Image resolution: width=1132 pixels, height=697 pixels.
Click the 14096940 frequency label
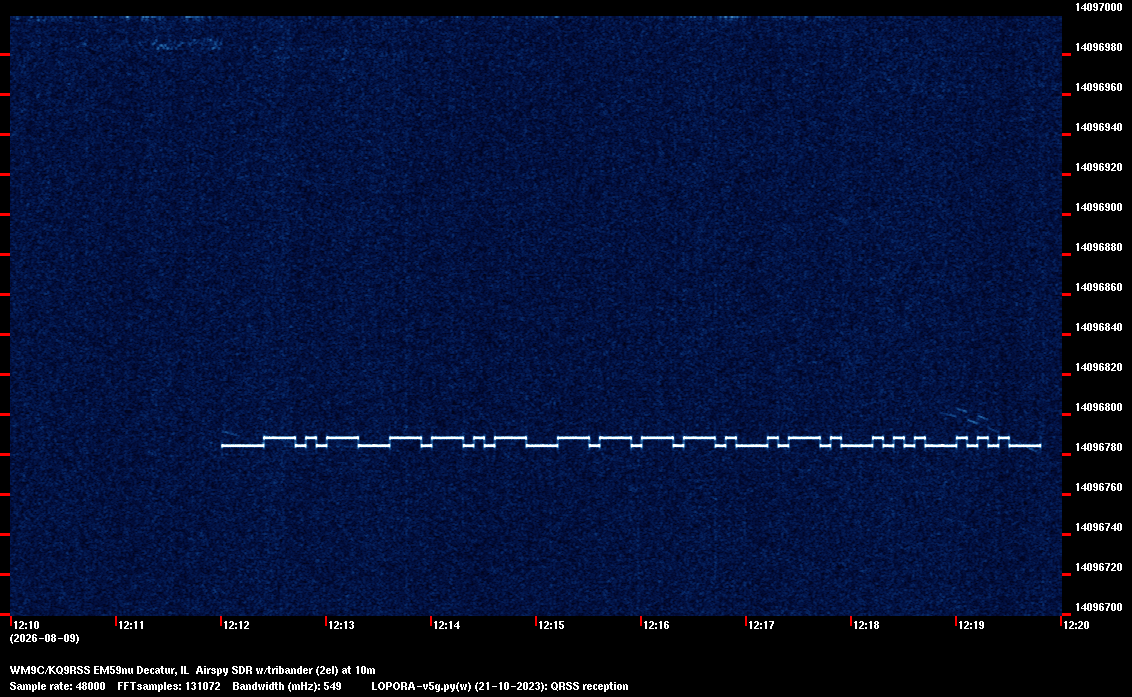coord(1098,127)
